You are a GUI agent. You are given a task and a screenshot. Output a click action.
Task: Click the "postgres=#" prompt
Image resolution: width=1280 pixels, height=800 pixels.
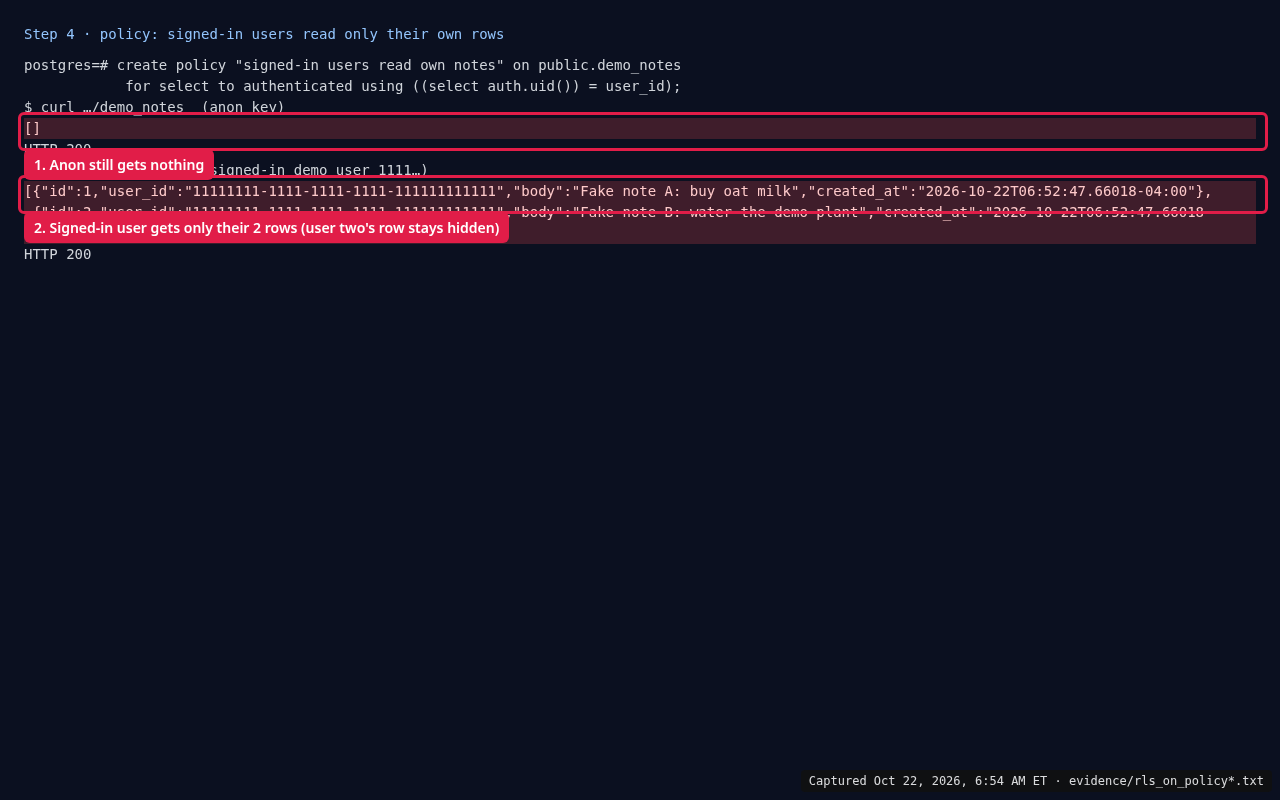click(66, 65)
